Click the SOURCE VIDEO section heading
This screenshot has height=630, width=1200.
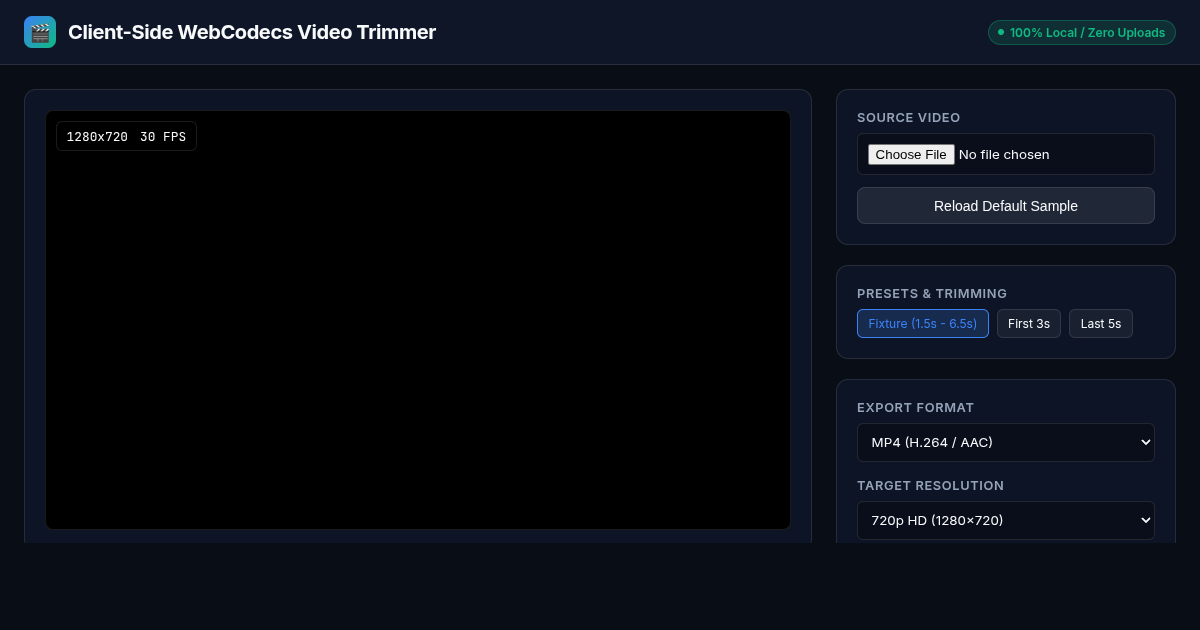pyautogui.click(x=908, y=118)
